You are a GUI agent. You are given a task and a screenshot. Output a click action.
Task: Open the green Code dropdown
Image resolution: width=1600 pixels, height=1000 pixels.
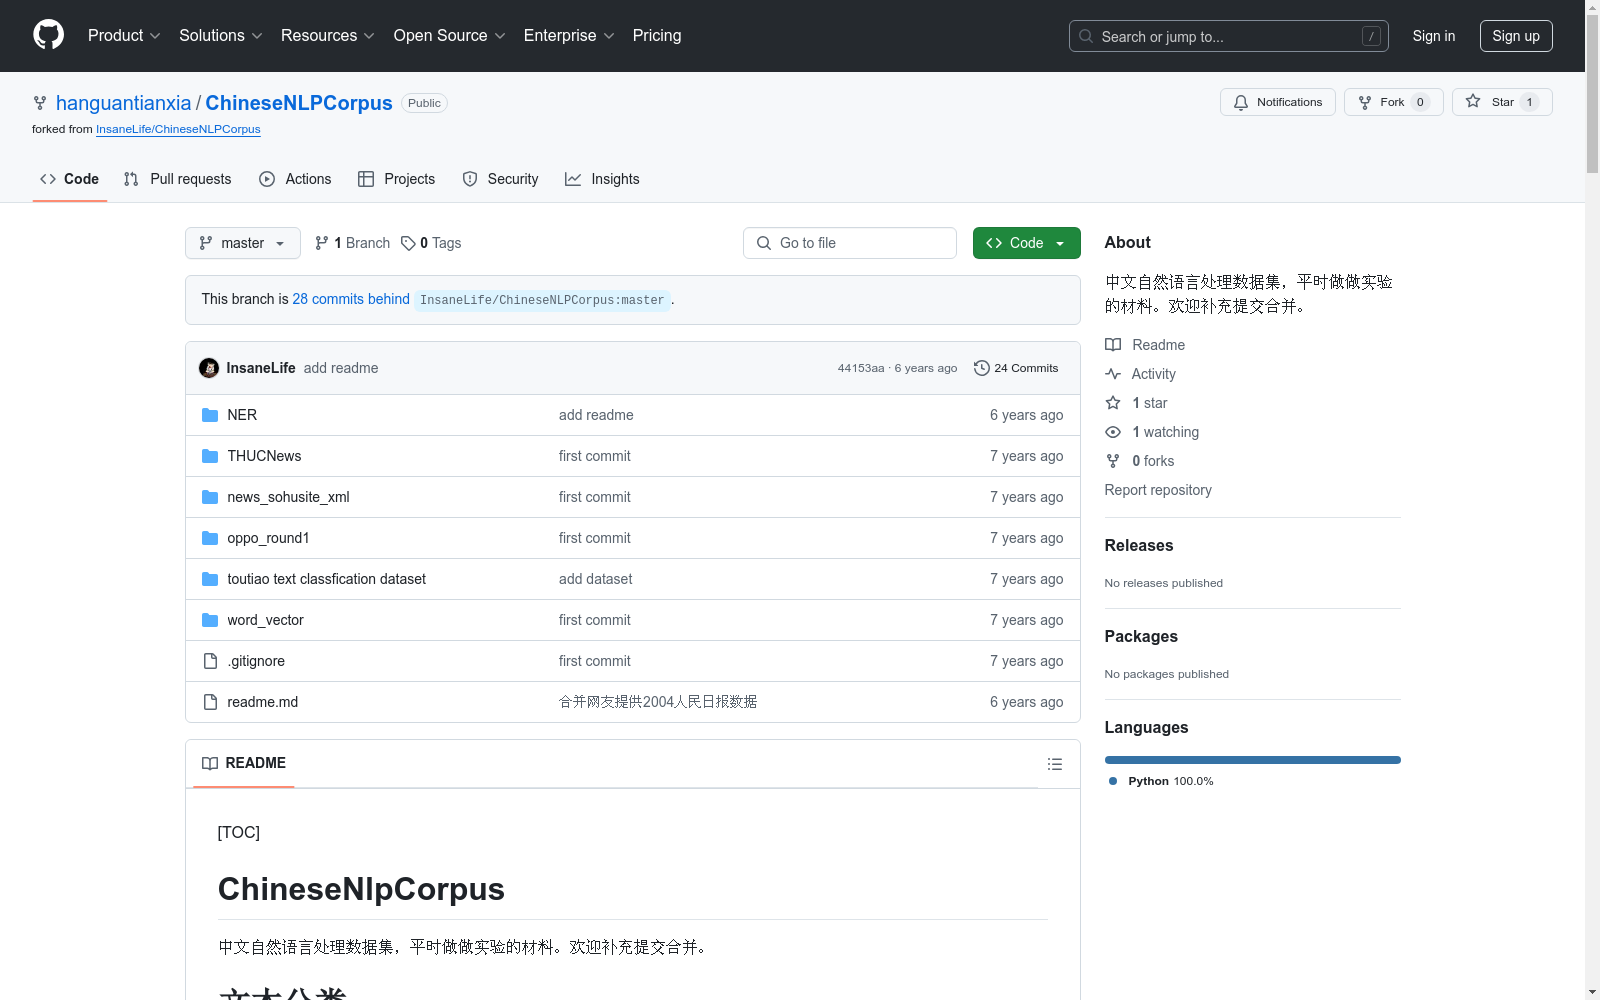[1026, 243]
